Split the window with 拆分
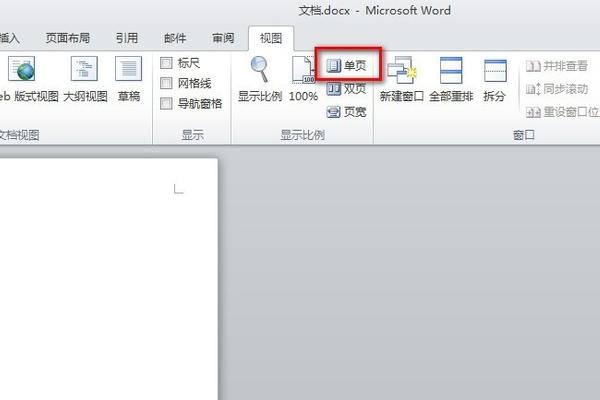This screenshot has height=400, width=600. click(494, 80)
